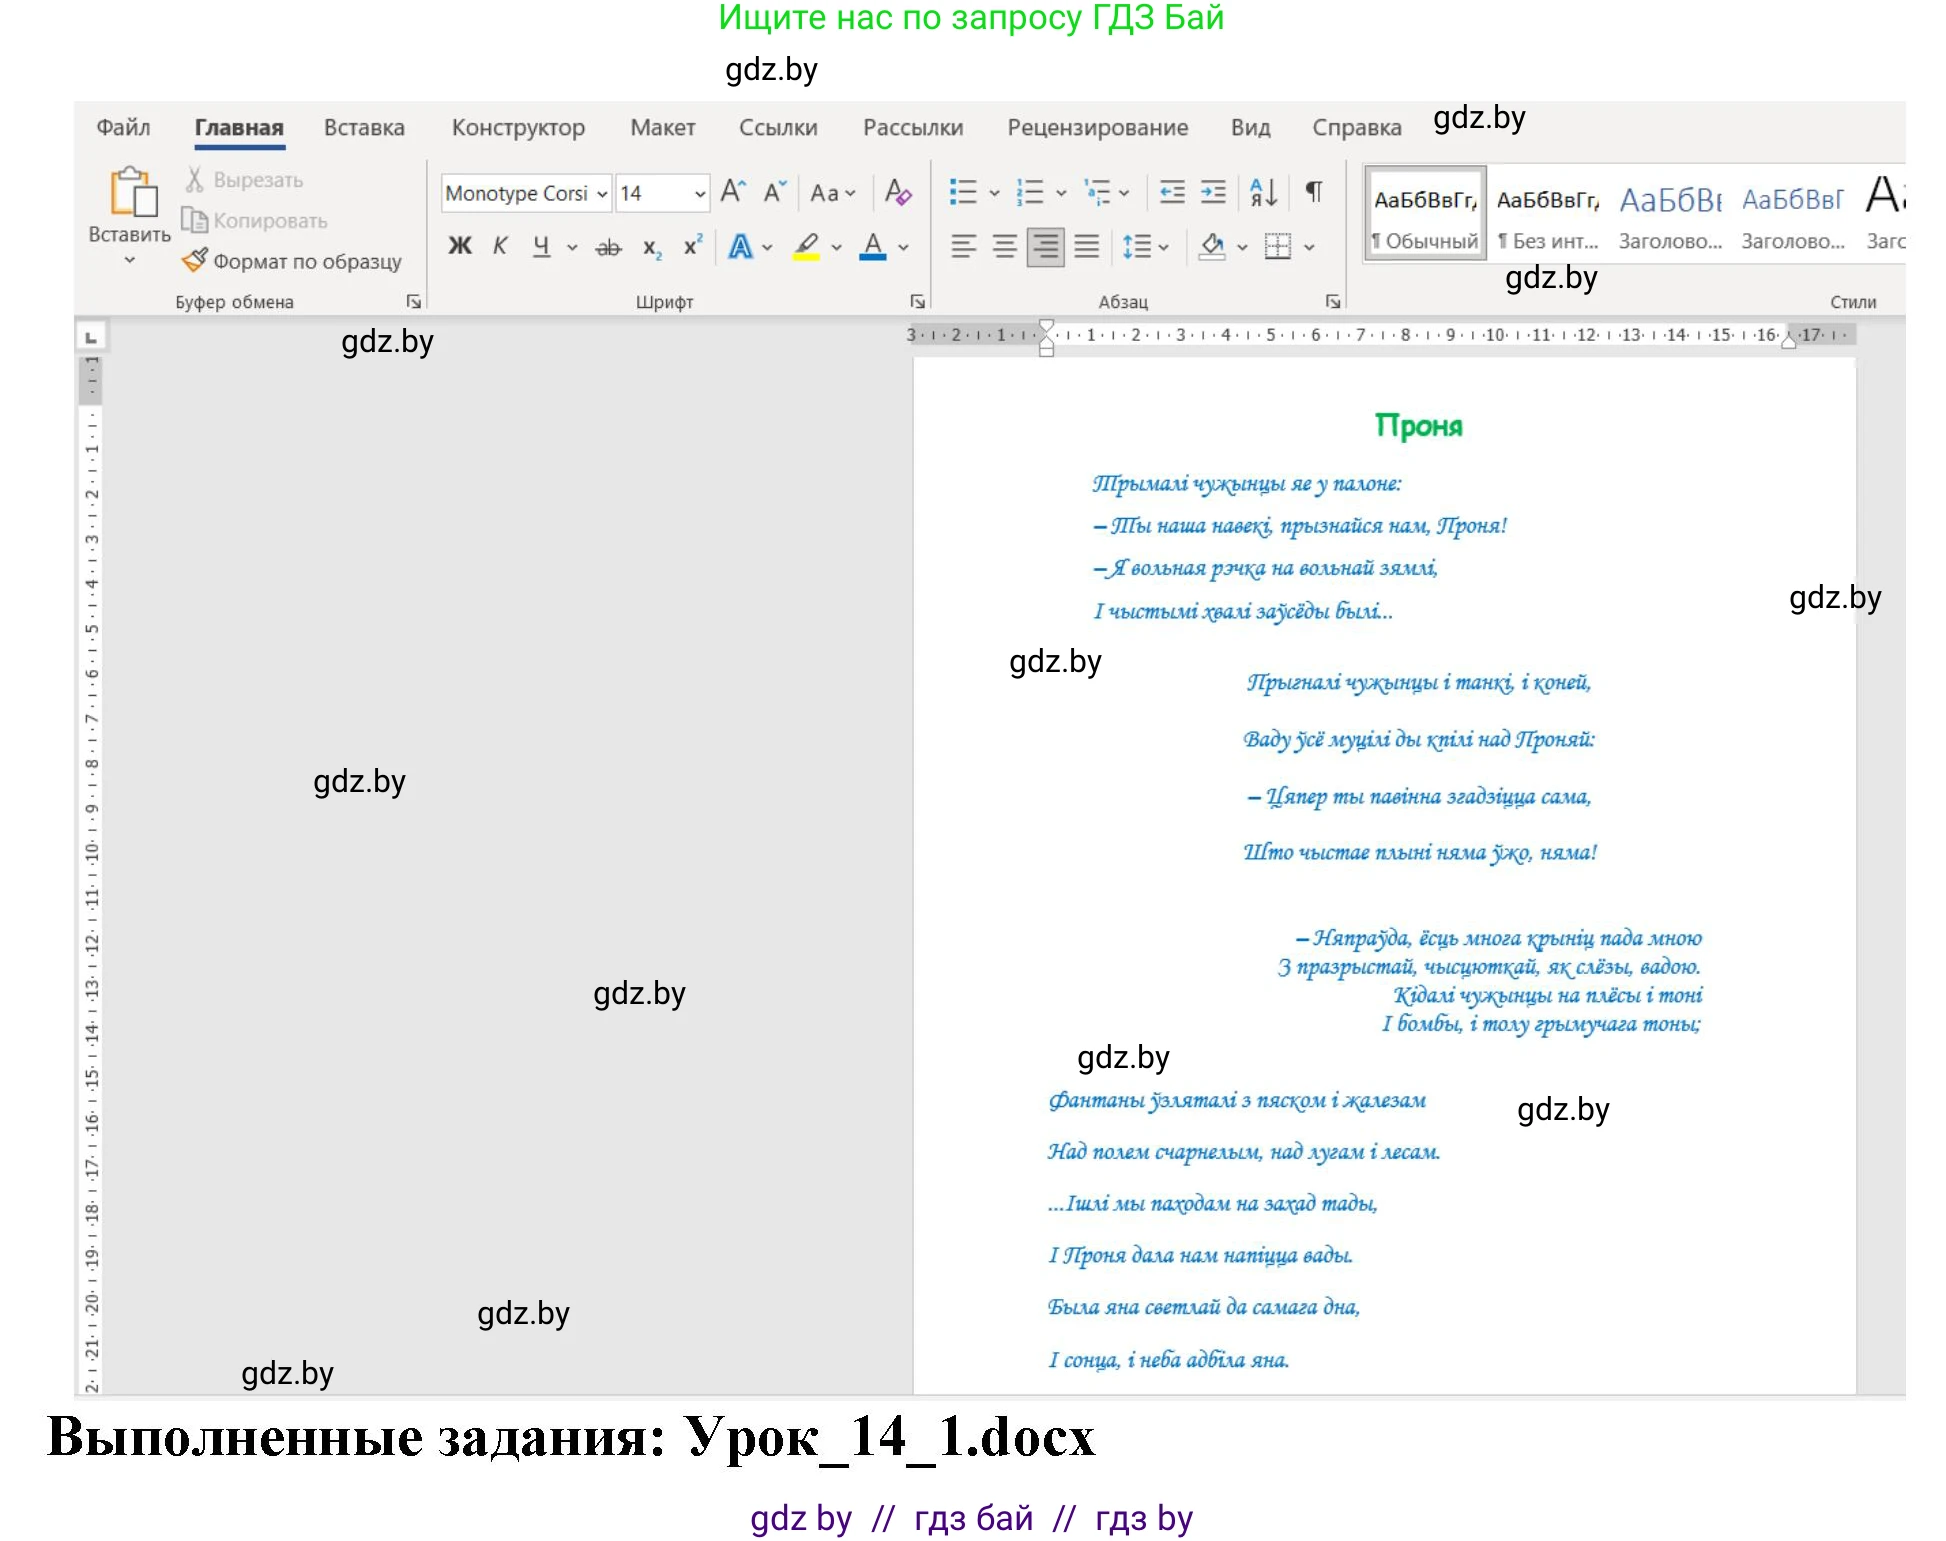The image size is (1946, 1541).
Task: Click the multilevel list icon
Action: click(x=1097, y=191)
